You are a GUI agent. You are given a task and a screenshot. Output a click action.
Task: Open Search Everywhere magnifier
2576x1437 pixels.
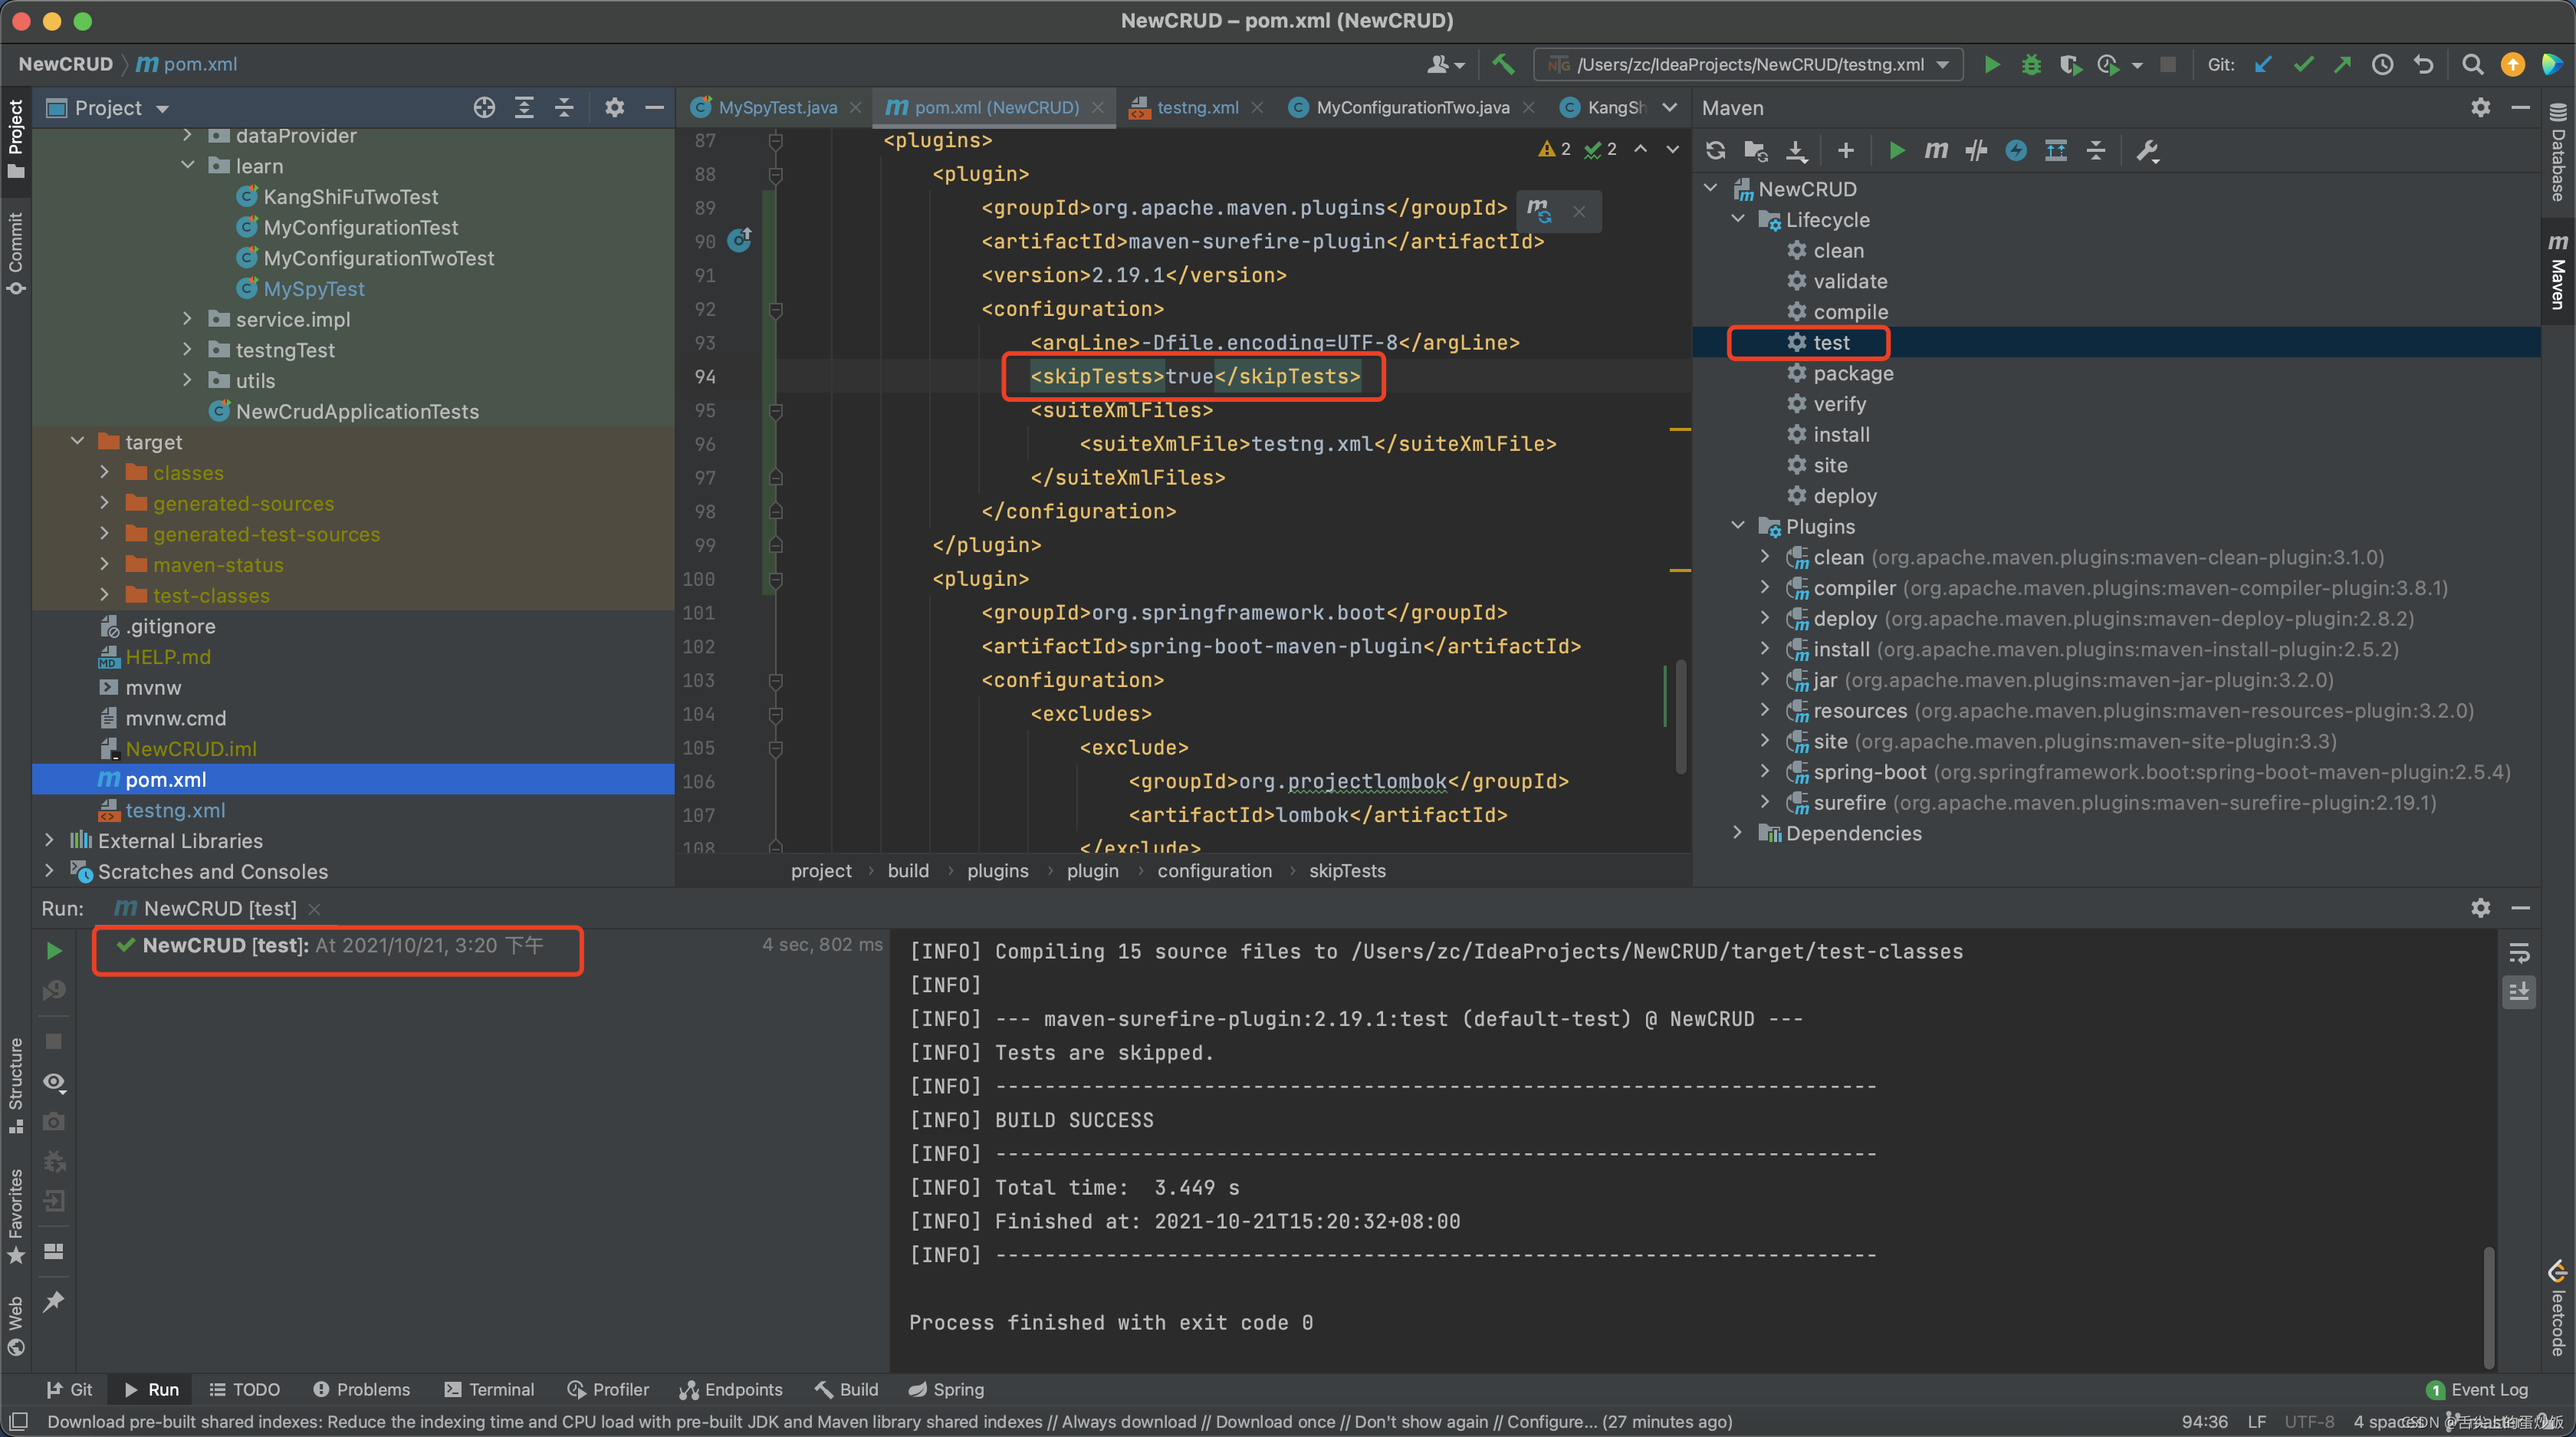point(2472,64)
